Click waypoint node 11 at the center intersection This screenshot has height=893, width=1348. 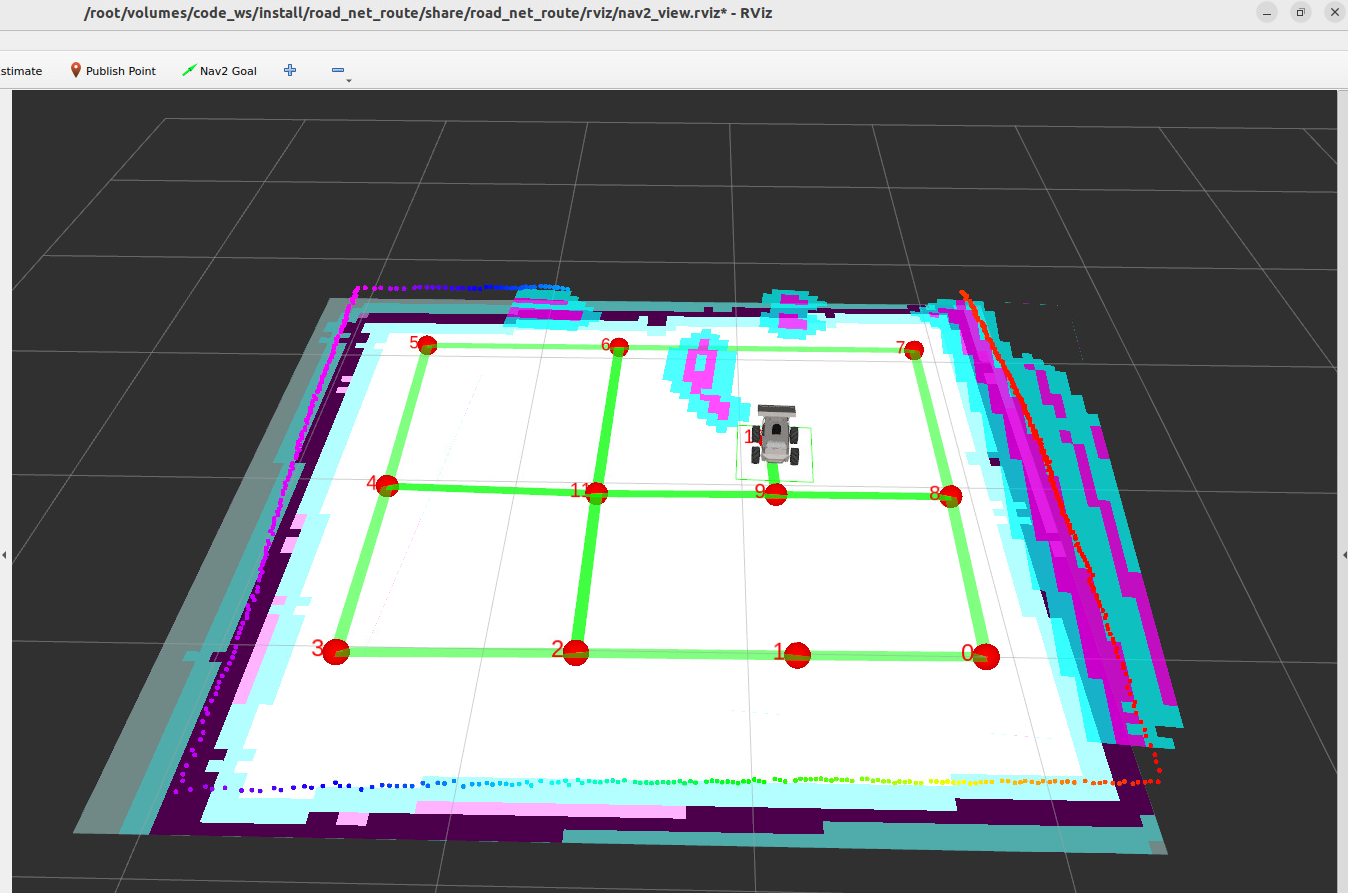point(596,493)
